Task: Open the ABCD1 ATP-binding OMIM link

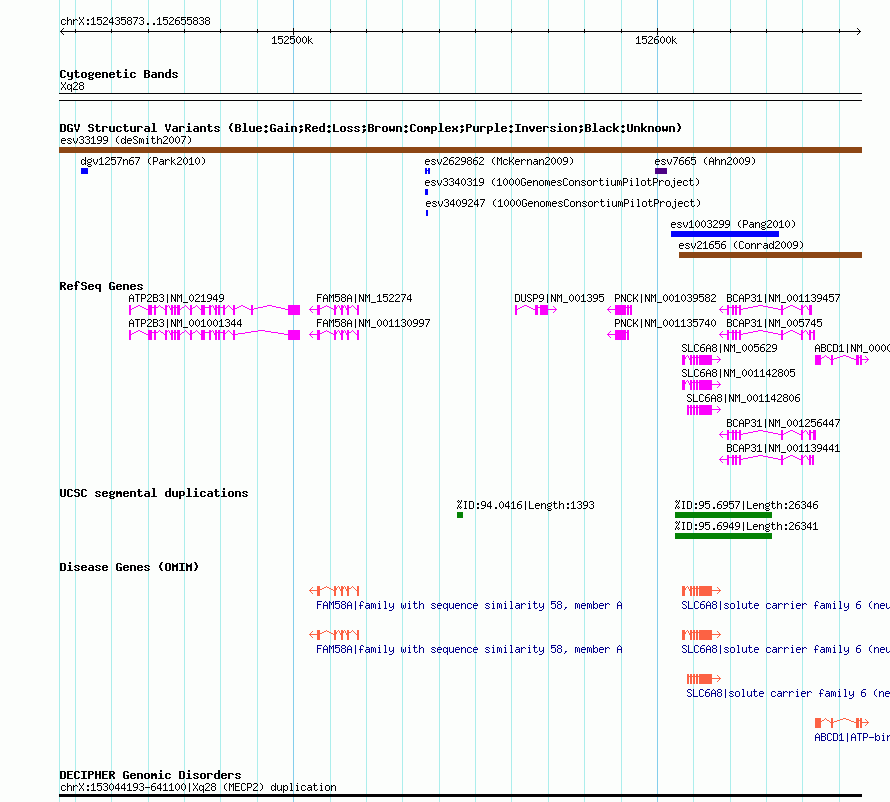Action: tap(852, 737)
